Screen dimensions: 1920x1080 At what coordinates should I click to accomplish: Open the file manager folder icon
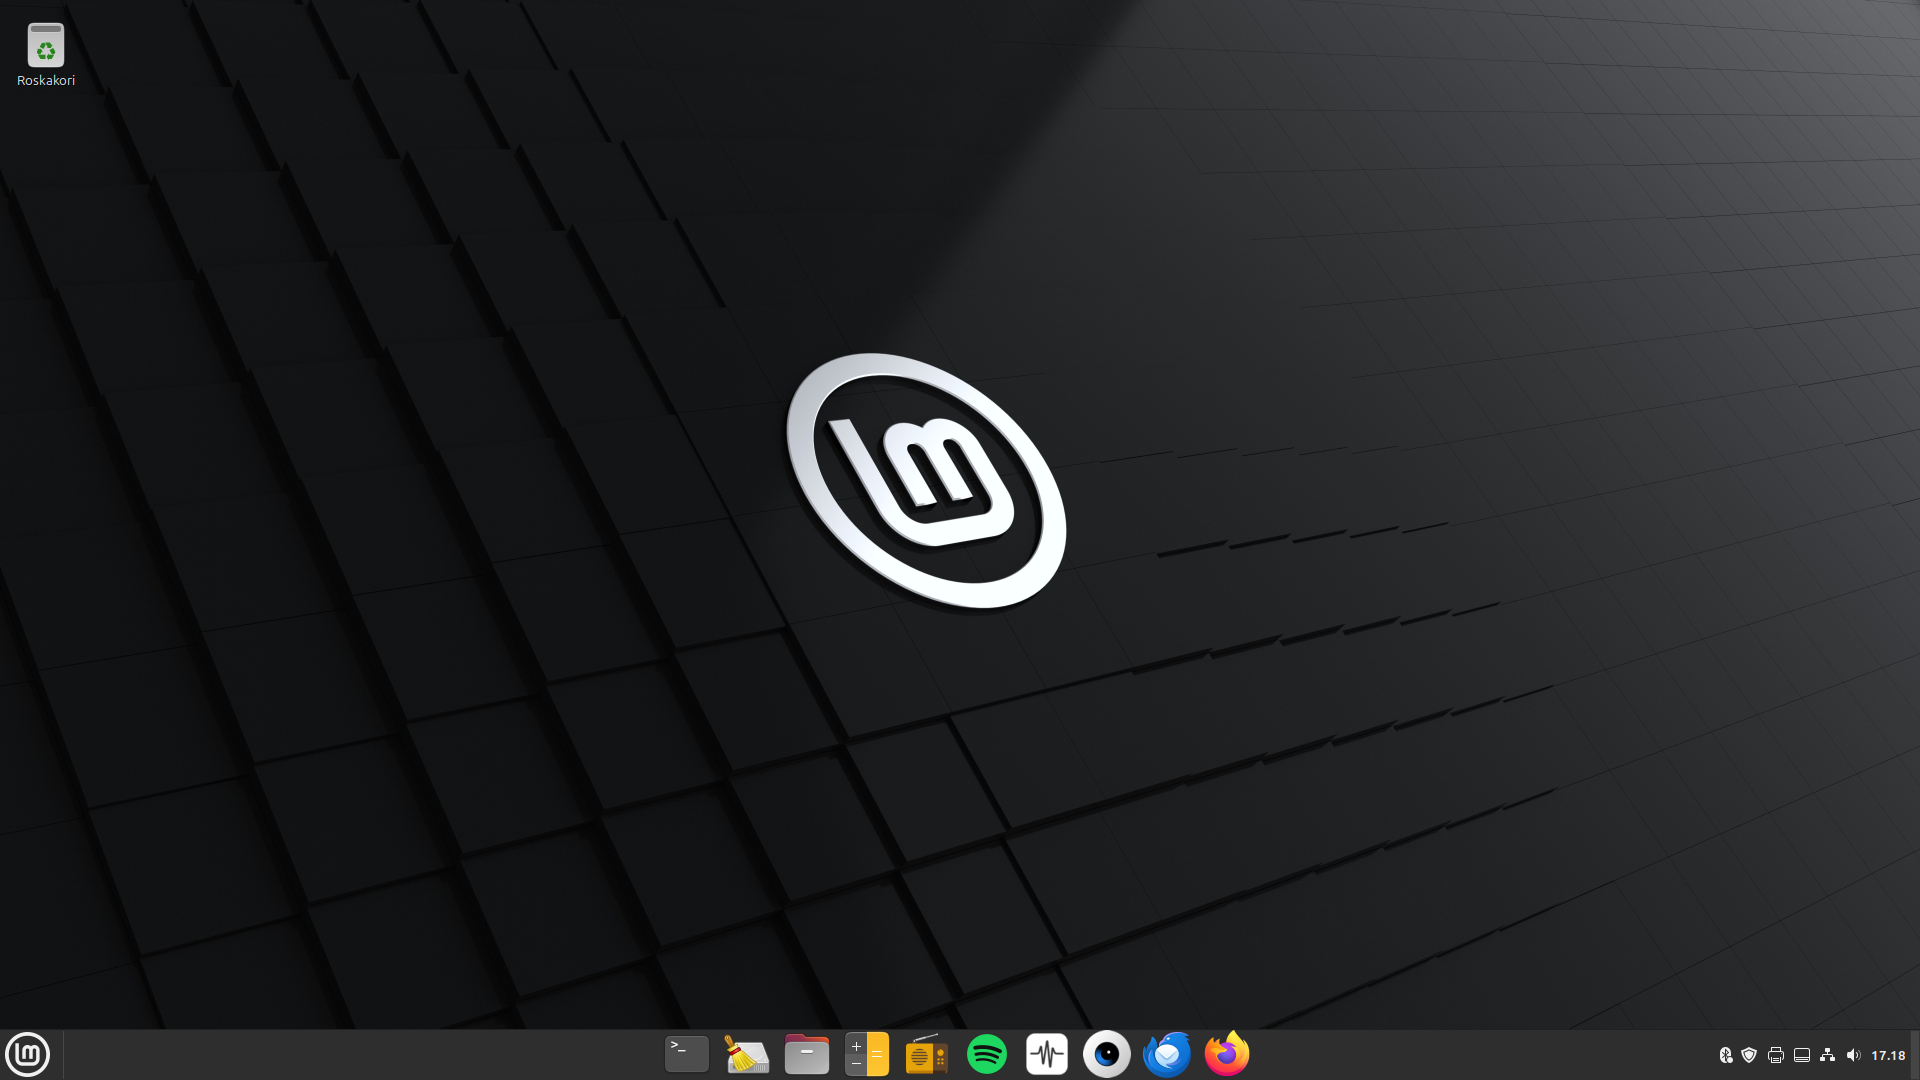tap(807, 1054)
